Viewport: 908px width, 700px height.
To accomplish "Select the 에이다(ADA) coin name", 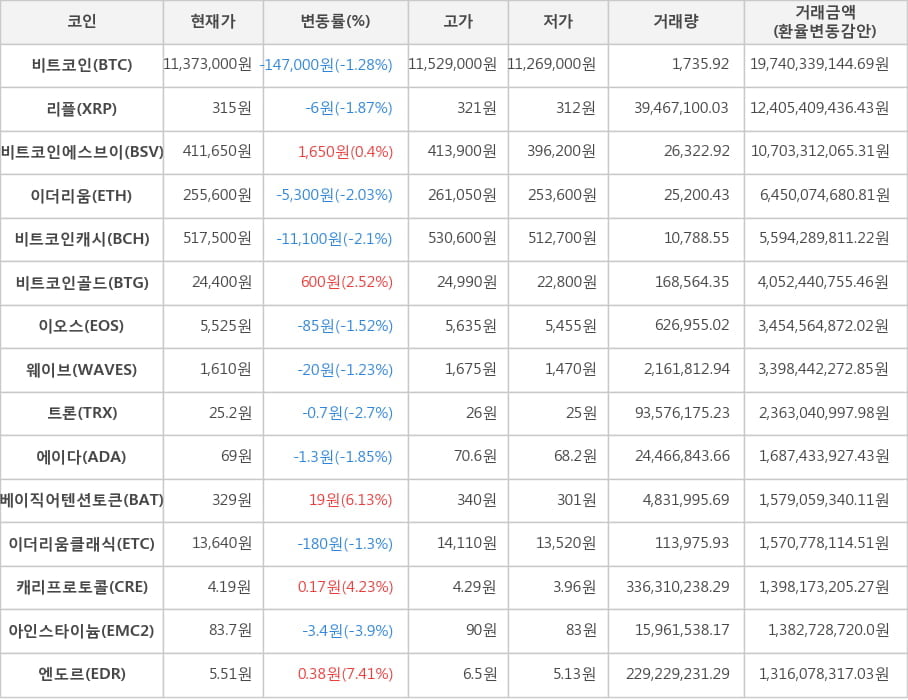I will click(x=82, y=457).
